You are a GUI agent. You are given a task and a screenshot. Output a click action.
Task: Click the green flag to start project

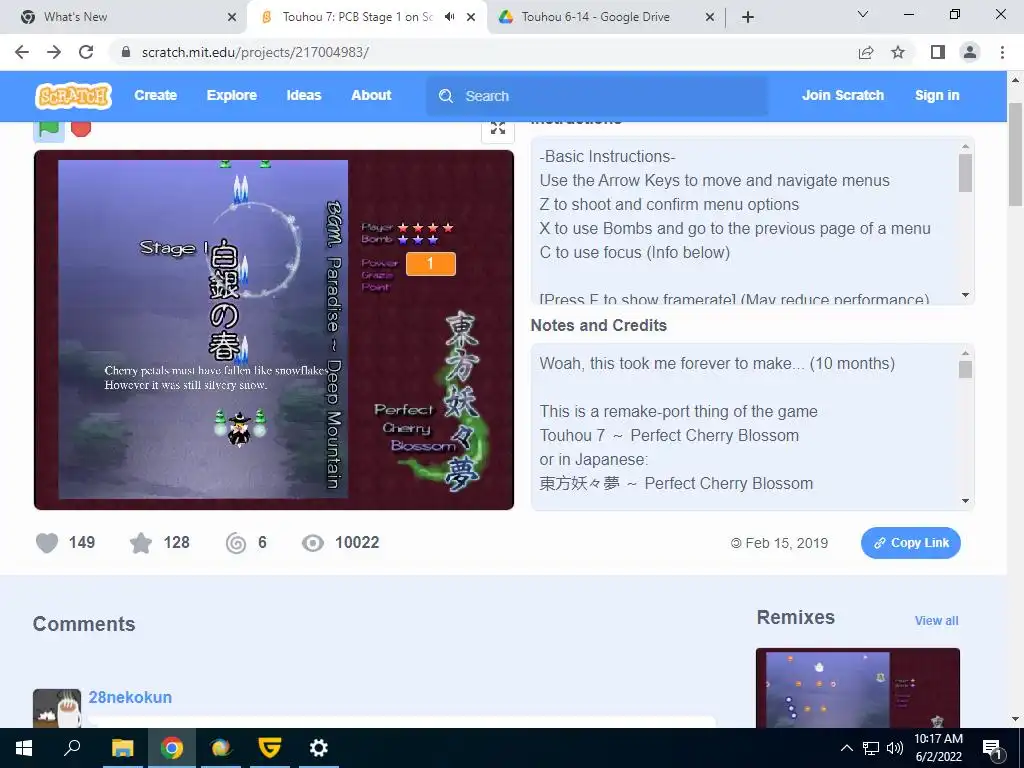point(49,129)
